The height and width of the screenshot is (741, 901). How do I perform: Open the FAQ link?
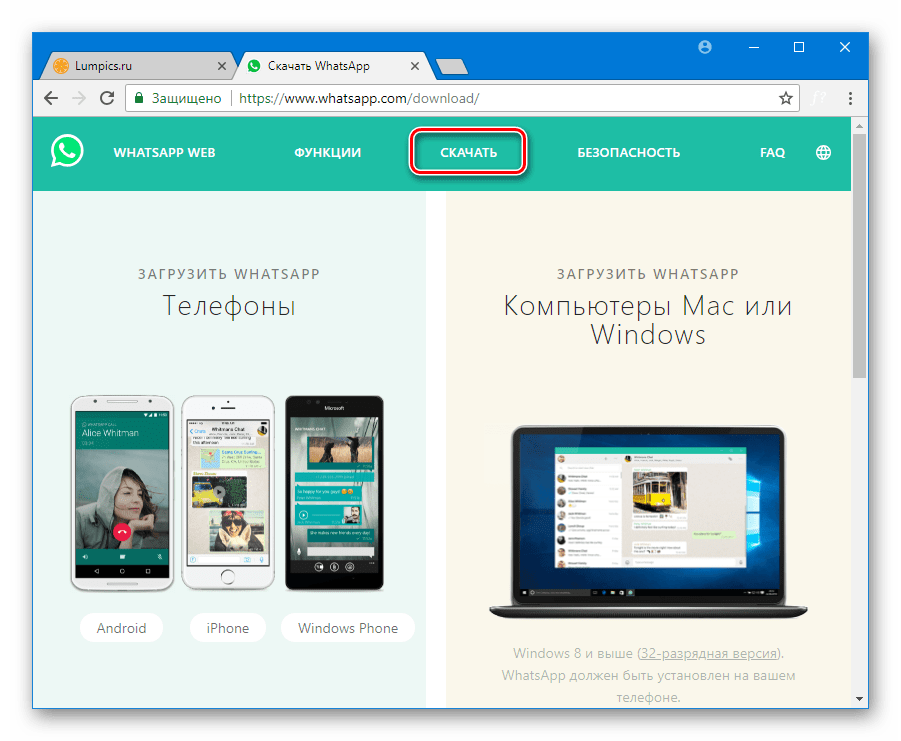pyautogui.click(x=772, y=153)
